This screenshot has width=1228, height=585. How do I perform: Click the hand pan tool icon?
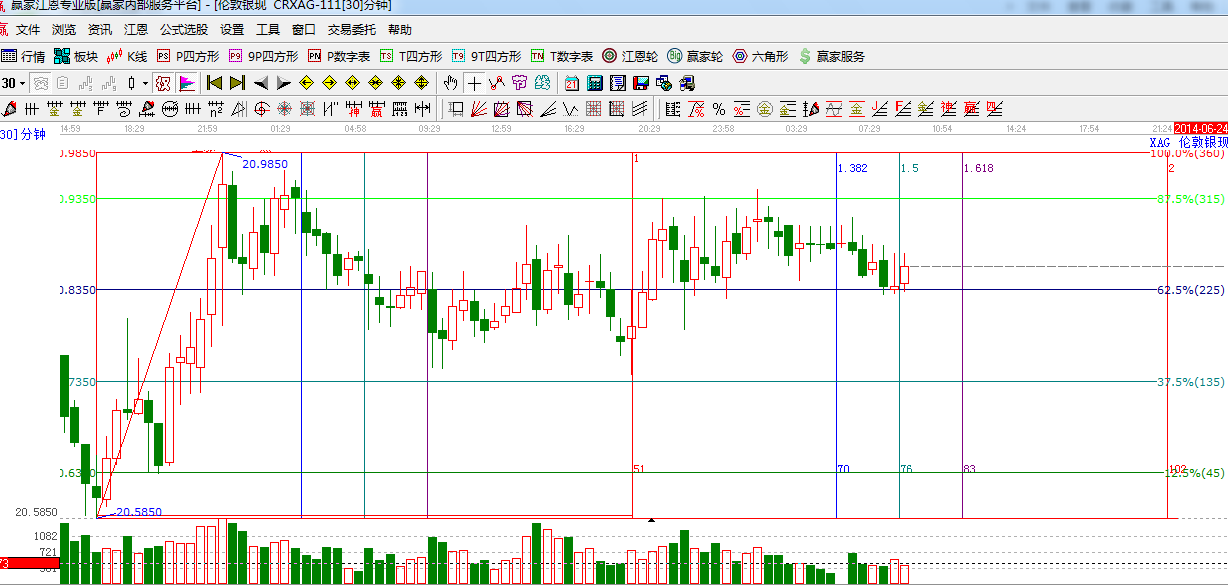coord(451,83)
